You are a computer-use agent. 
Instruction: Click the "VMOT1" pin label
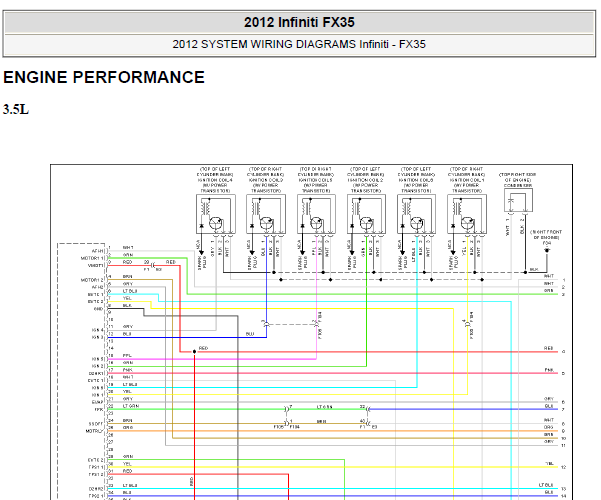[96, 265]
